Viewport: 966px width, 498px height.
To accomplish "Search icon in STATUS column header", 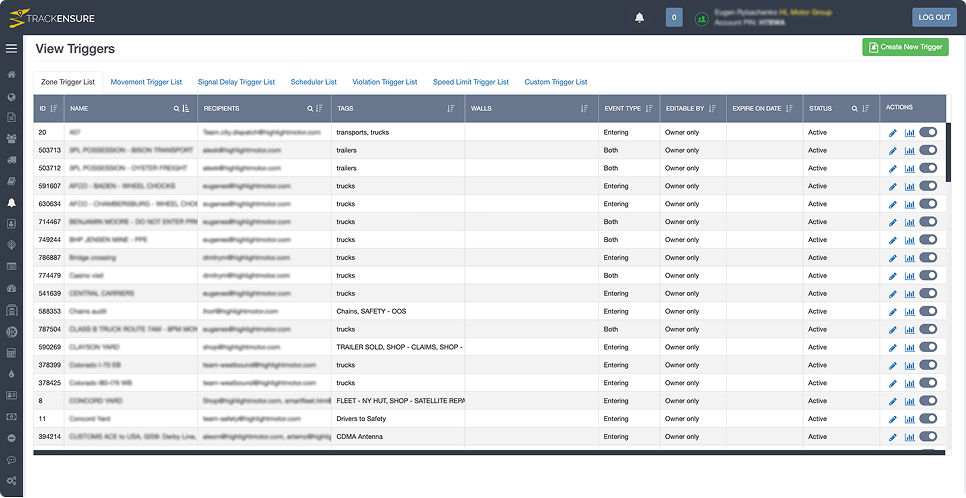I will pyautogui.click(x=854, y=108).
